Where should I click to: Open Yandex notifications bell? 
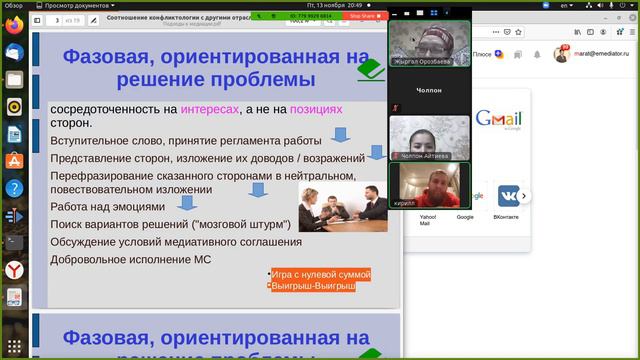[537, 55]
